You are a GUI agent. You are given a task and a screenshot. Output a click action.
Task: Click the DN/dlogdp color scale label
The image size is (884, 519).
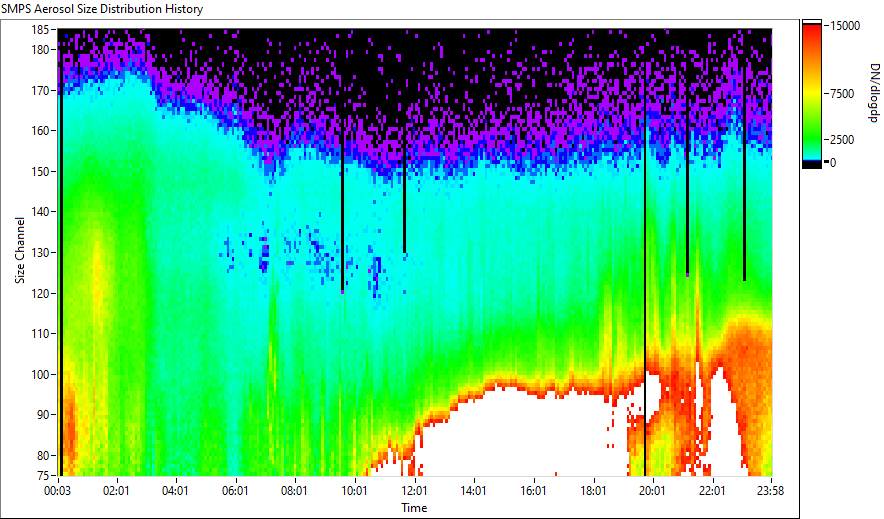coord(874,92)
